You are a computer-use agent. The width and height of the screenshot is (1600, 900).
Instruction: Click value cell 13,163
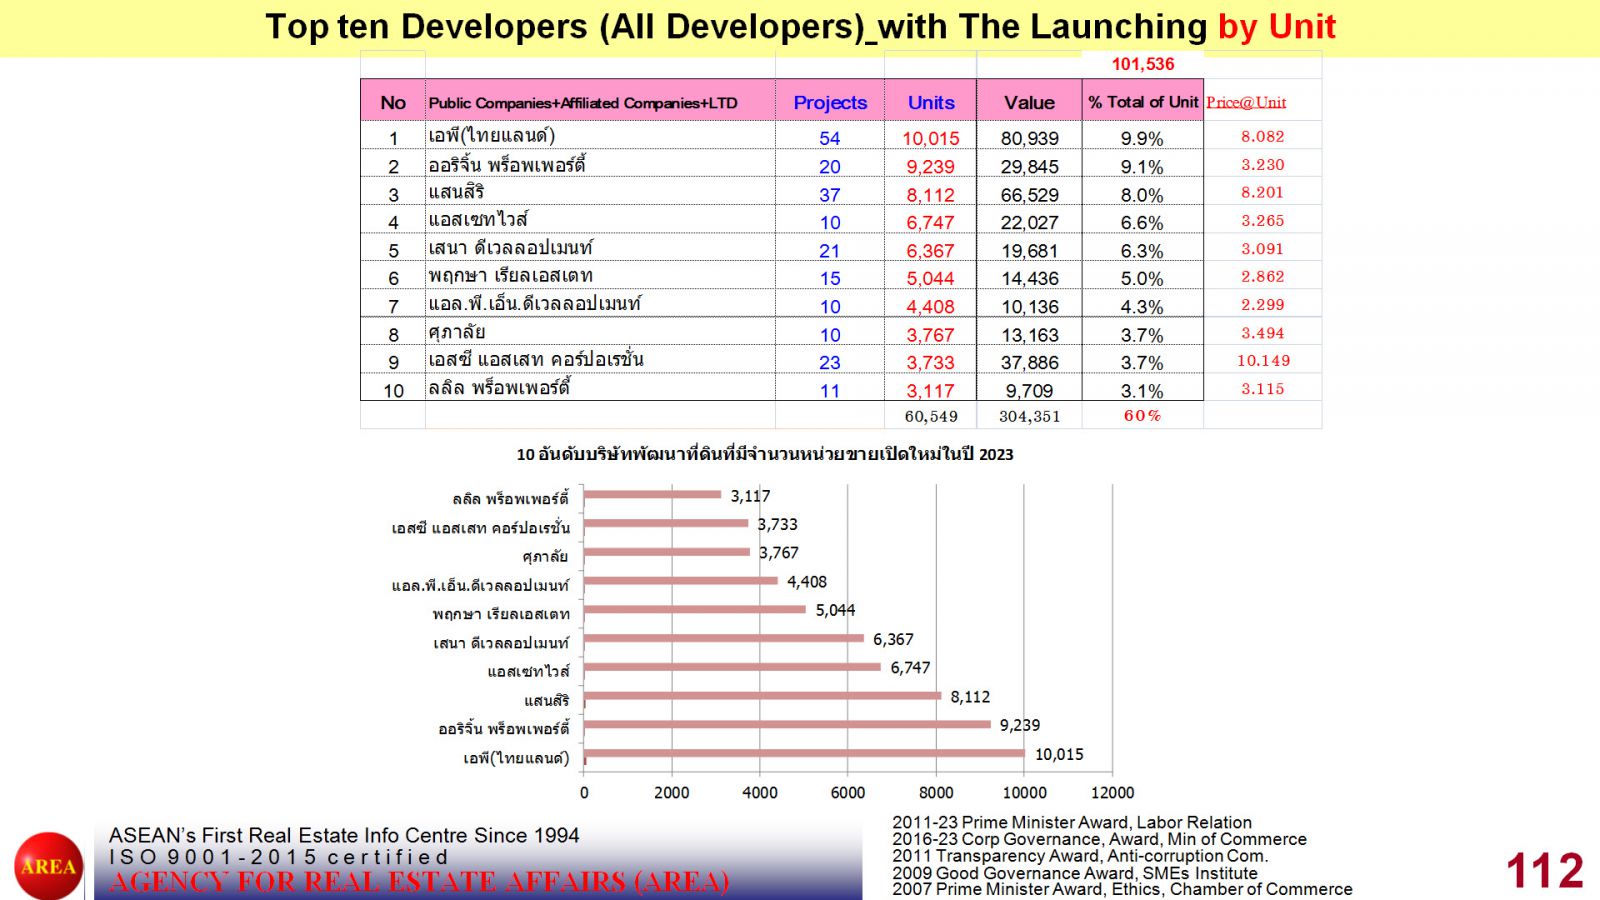[x=1030, y=334]
